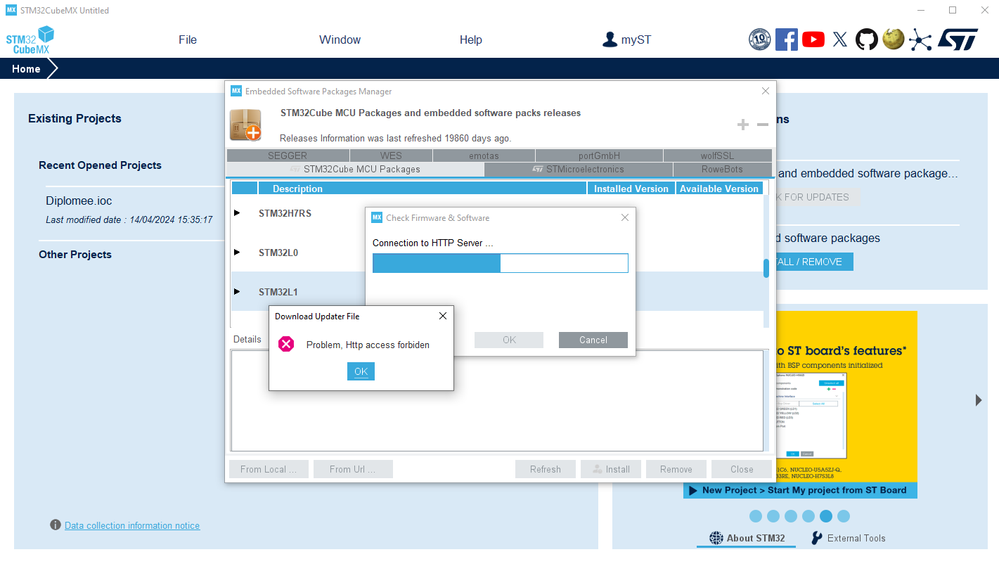Open the GitHub icon in top bar
This screenshot has height=562, width=999.
click(866, 40)
